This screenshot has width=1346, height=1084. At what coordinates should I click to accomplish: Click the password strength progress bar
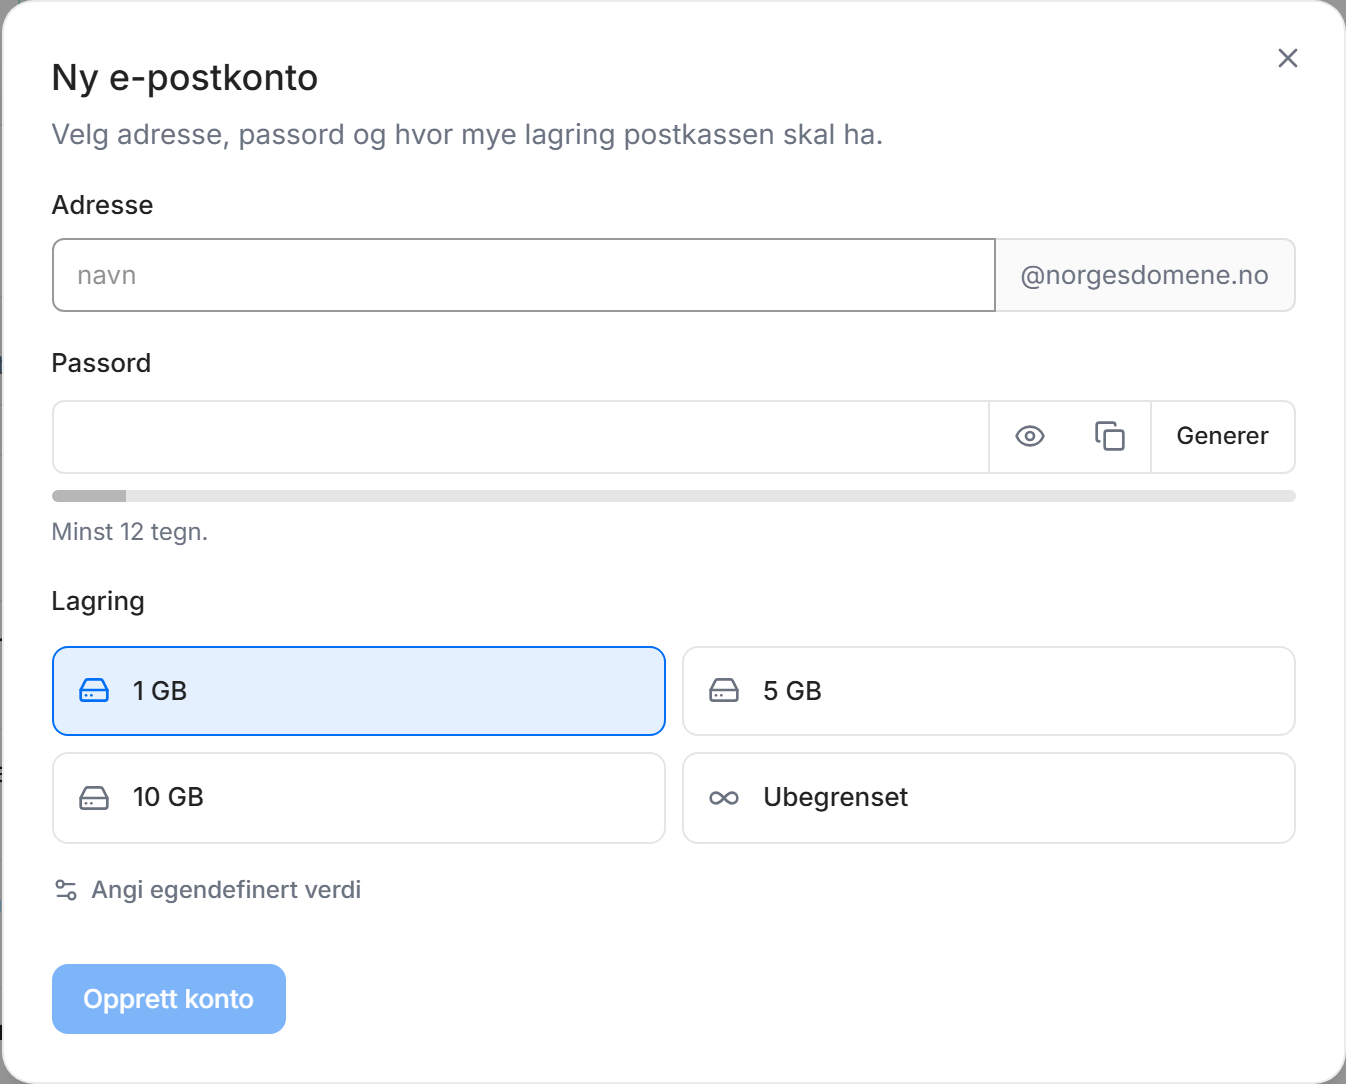click(x=673, y=496)
